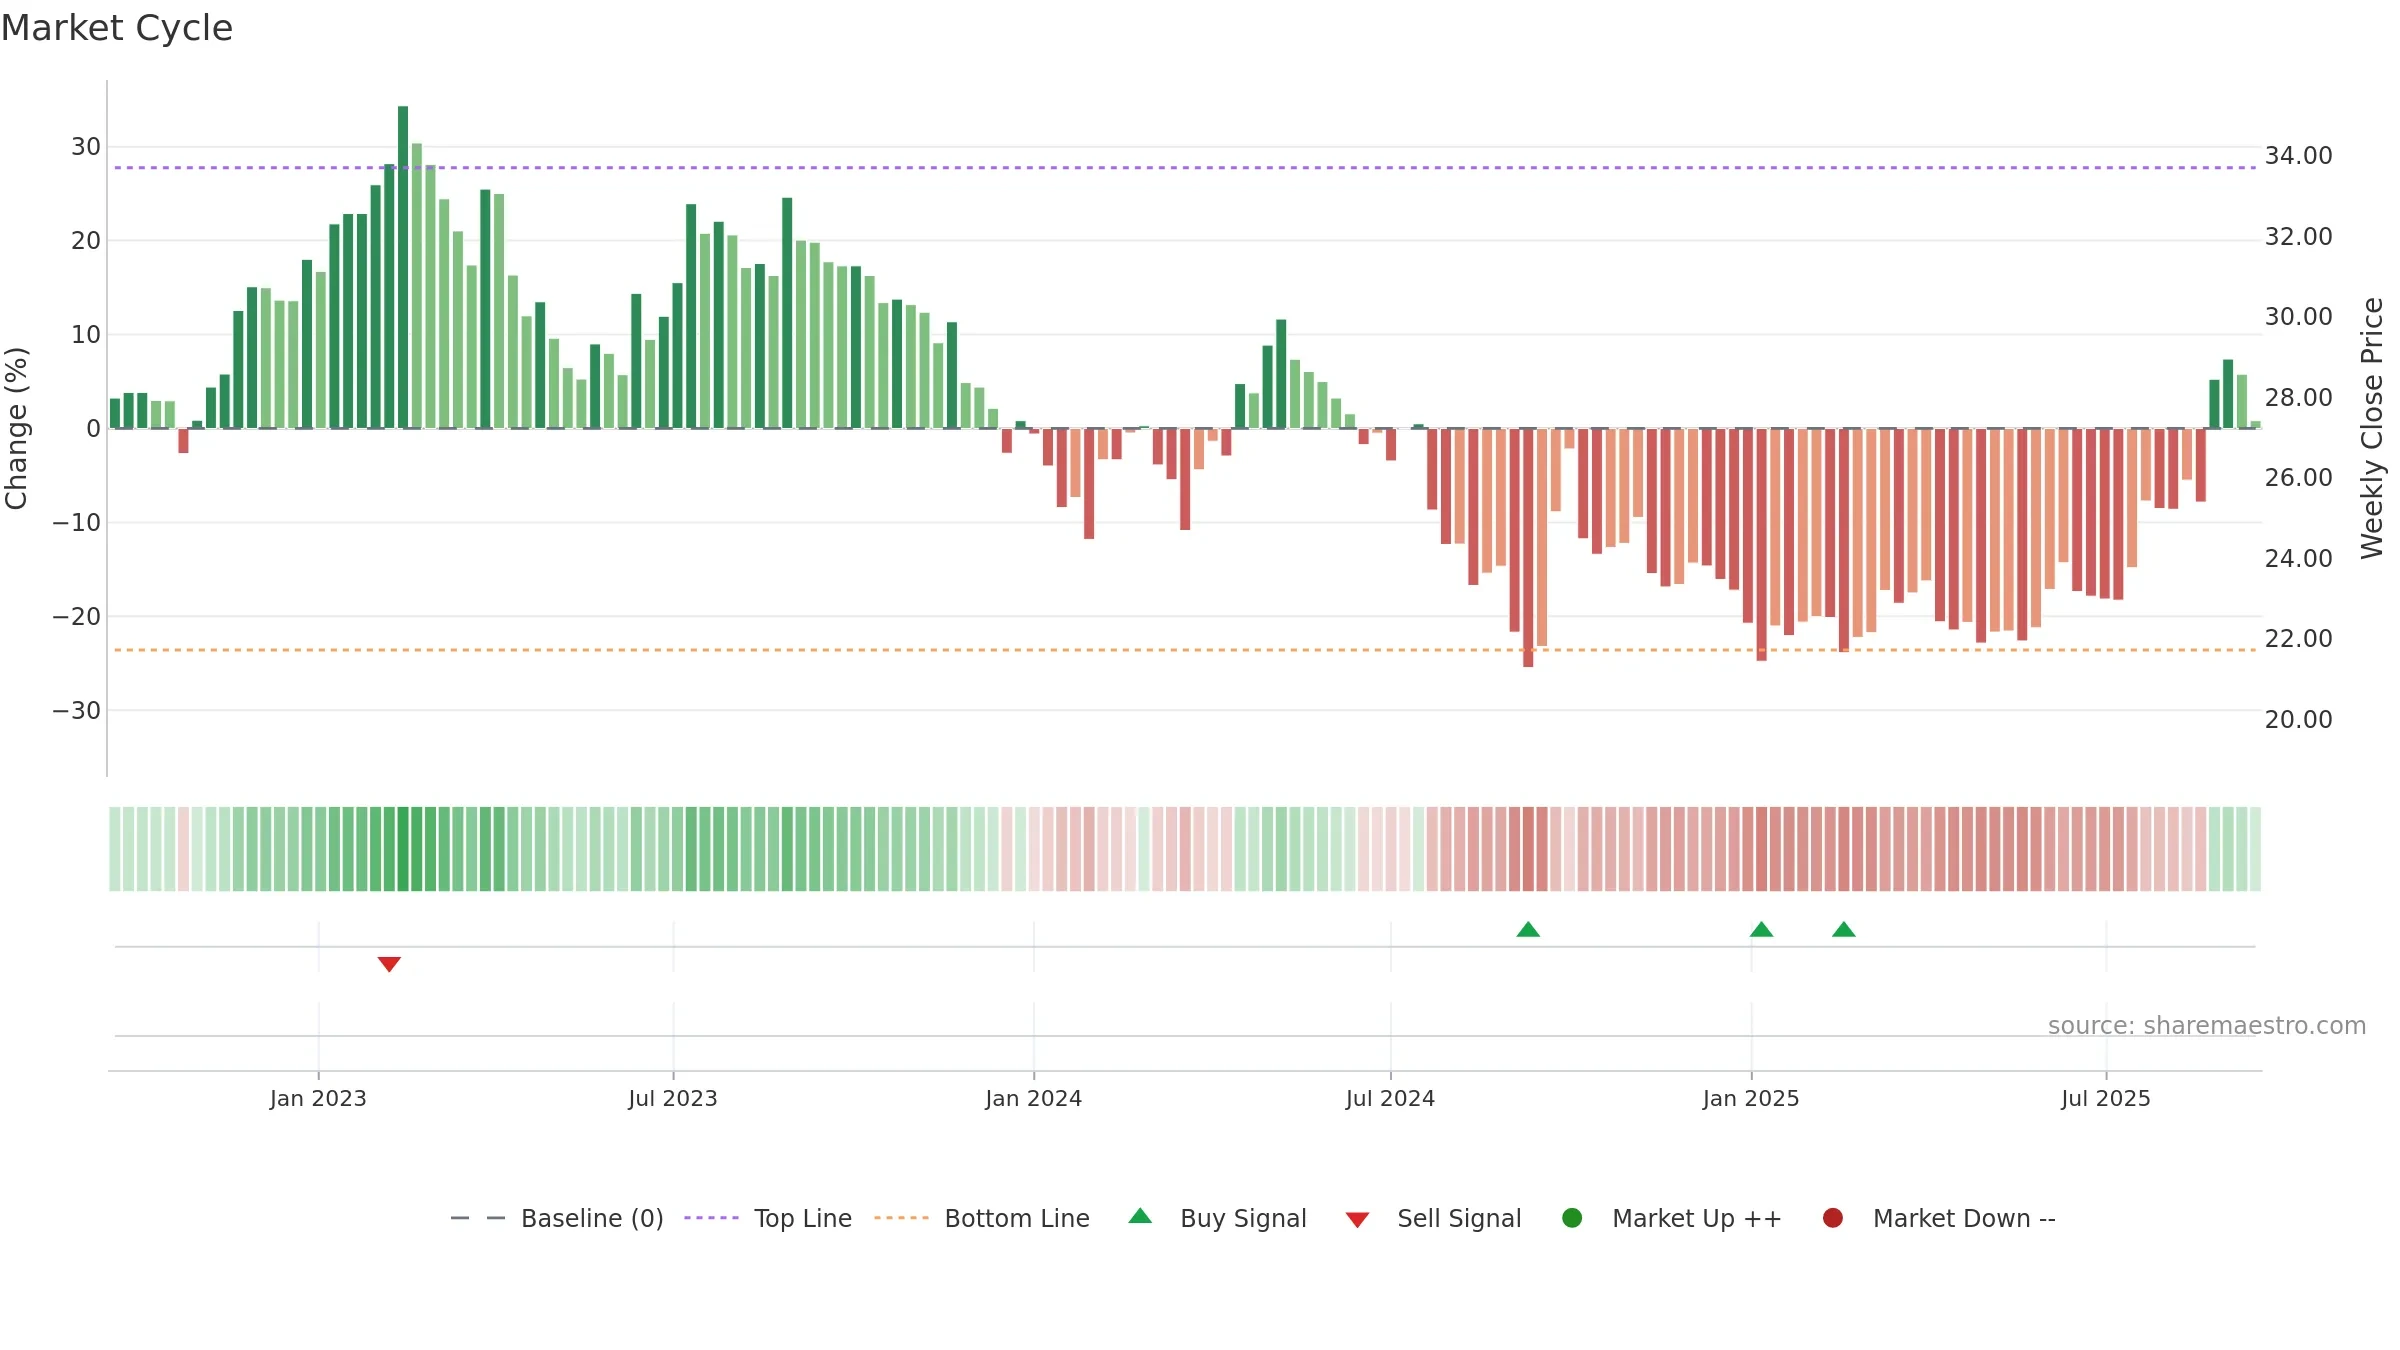Click the source: sharemaestro.com text
This screenshot has width=2400, height=1350.
pyautogui.click(x=2207, y=1026)
